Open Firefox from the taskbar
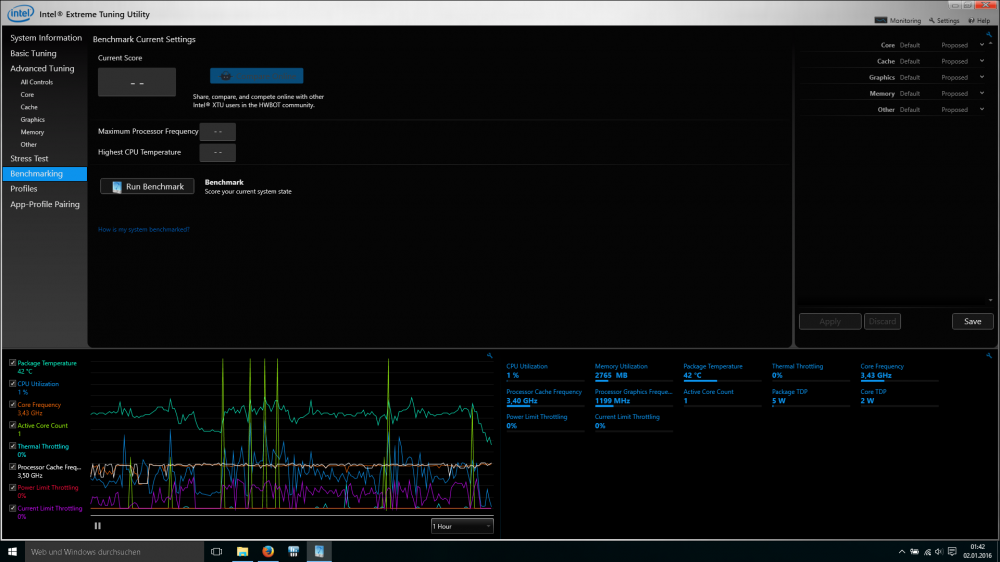 [268, 551]
